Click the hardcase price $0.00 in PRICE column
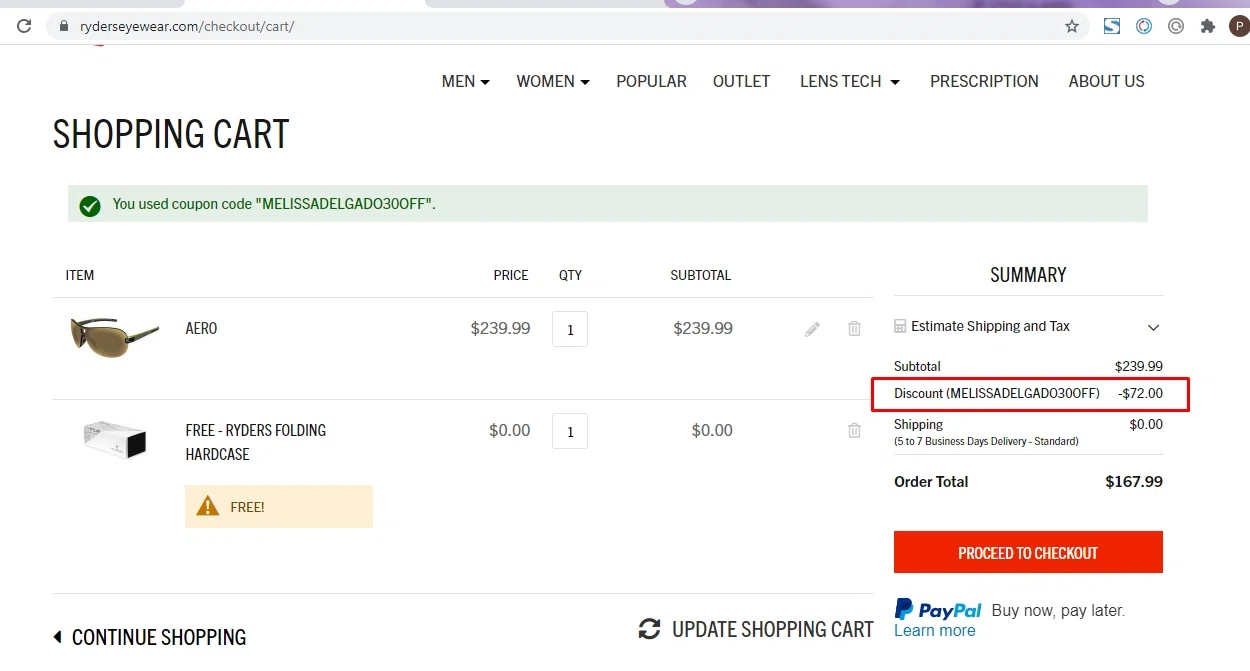 510,430
